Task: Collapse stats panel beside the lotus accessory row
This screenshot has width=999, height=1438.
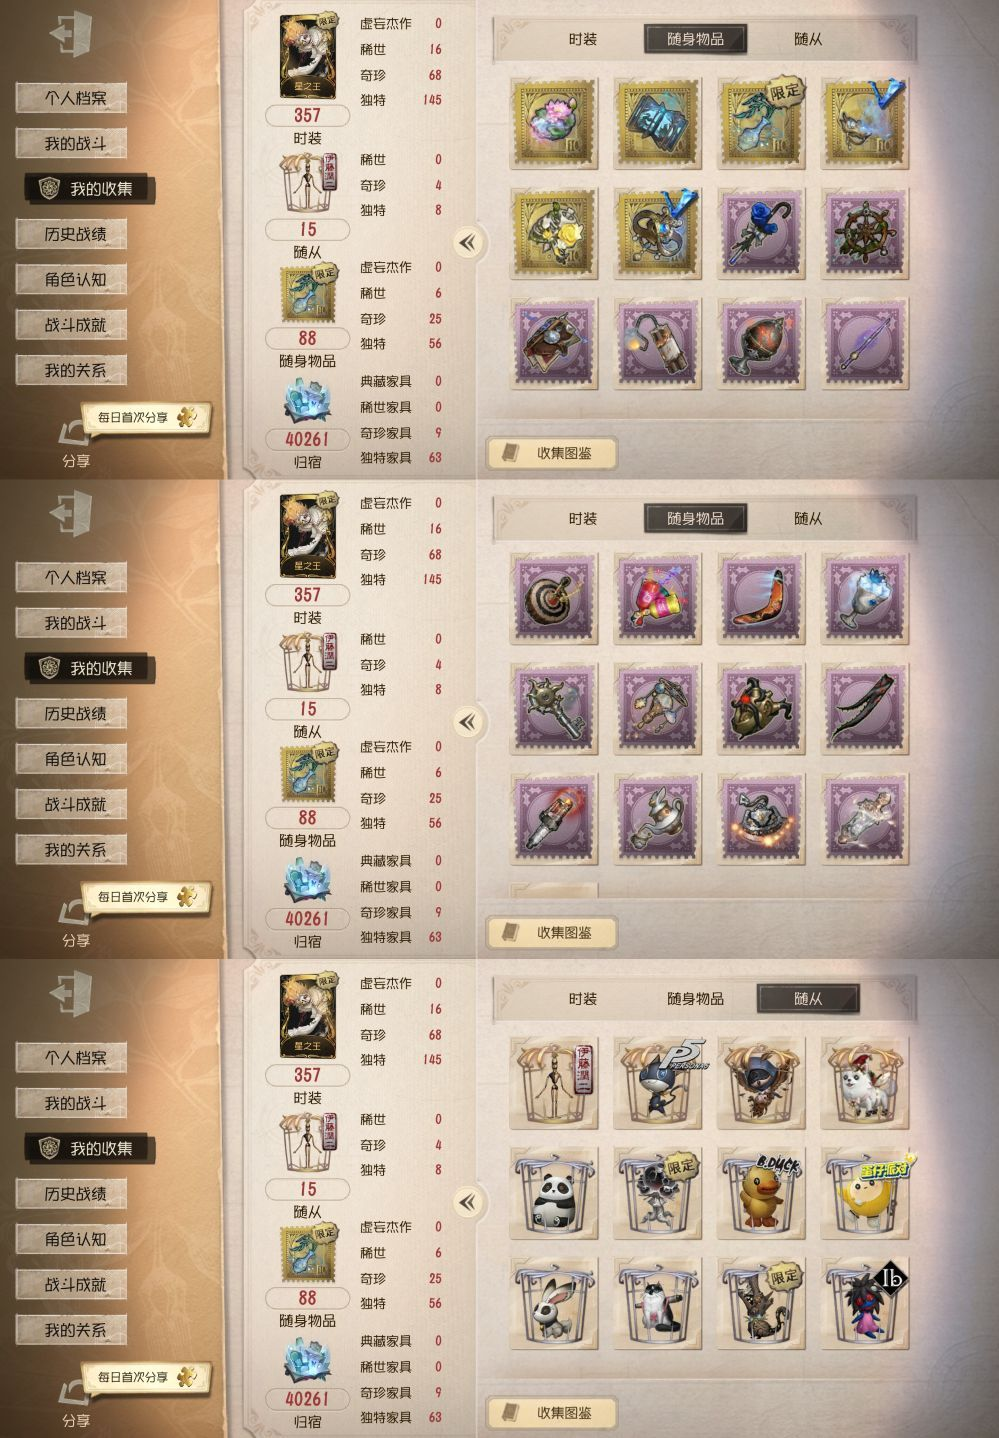Action: click(x=467, y=242)
